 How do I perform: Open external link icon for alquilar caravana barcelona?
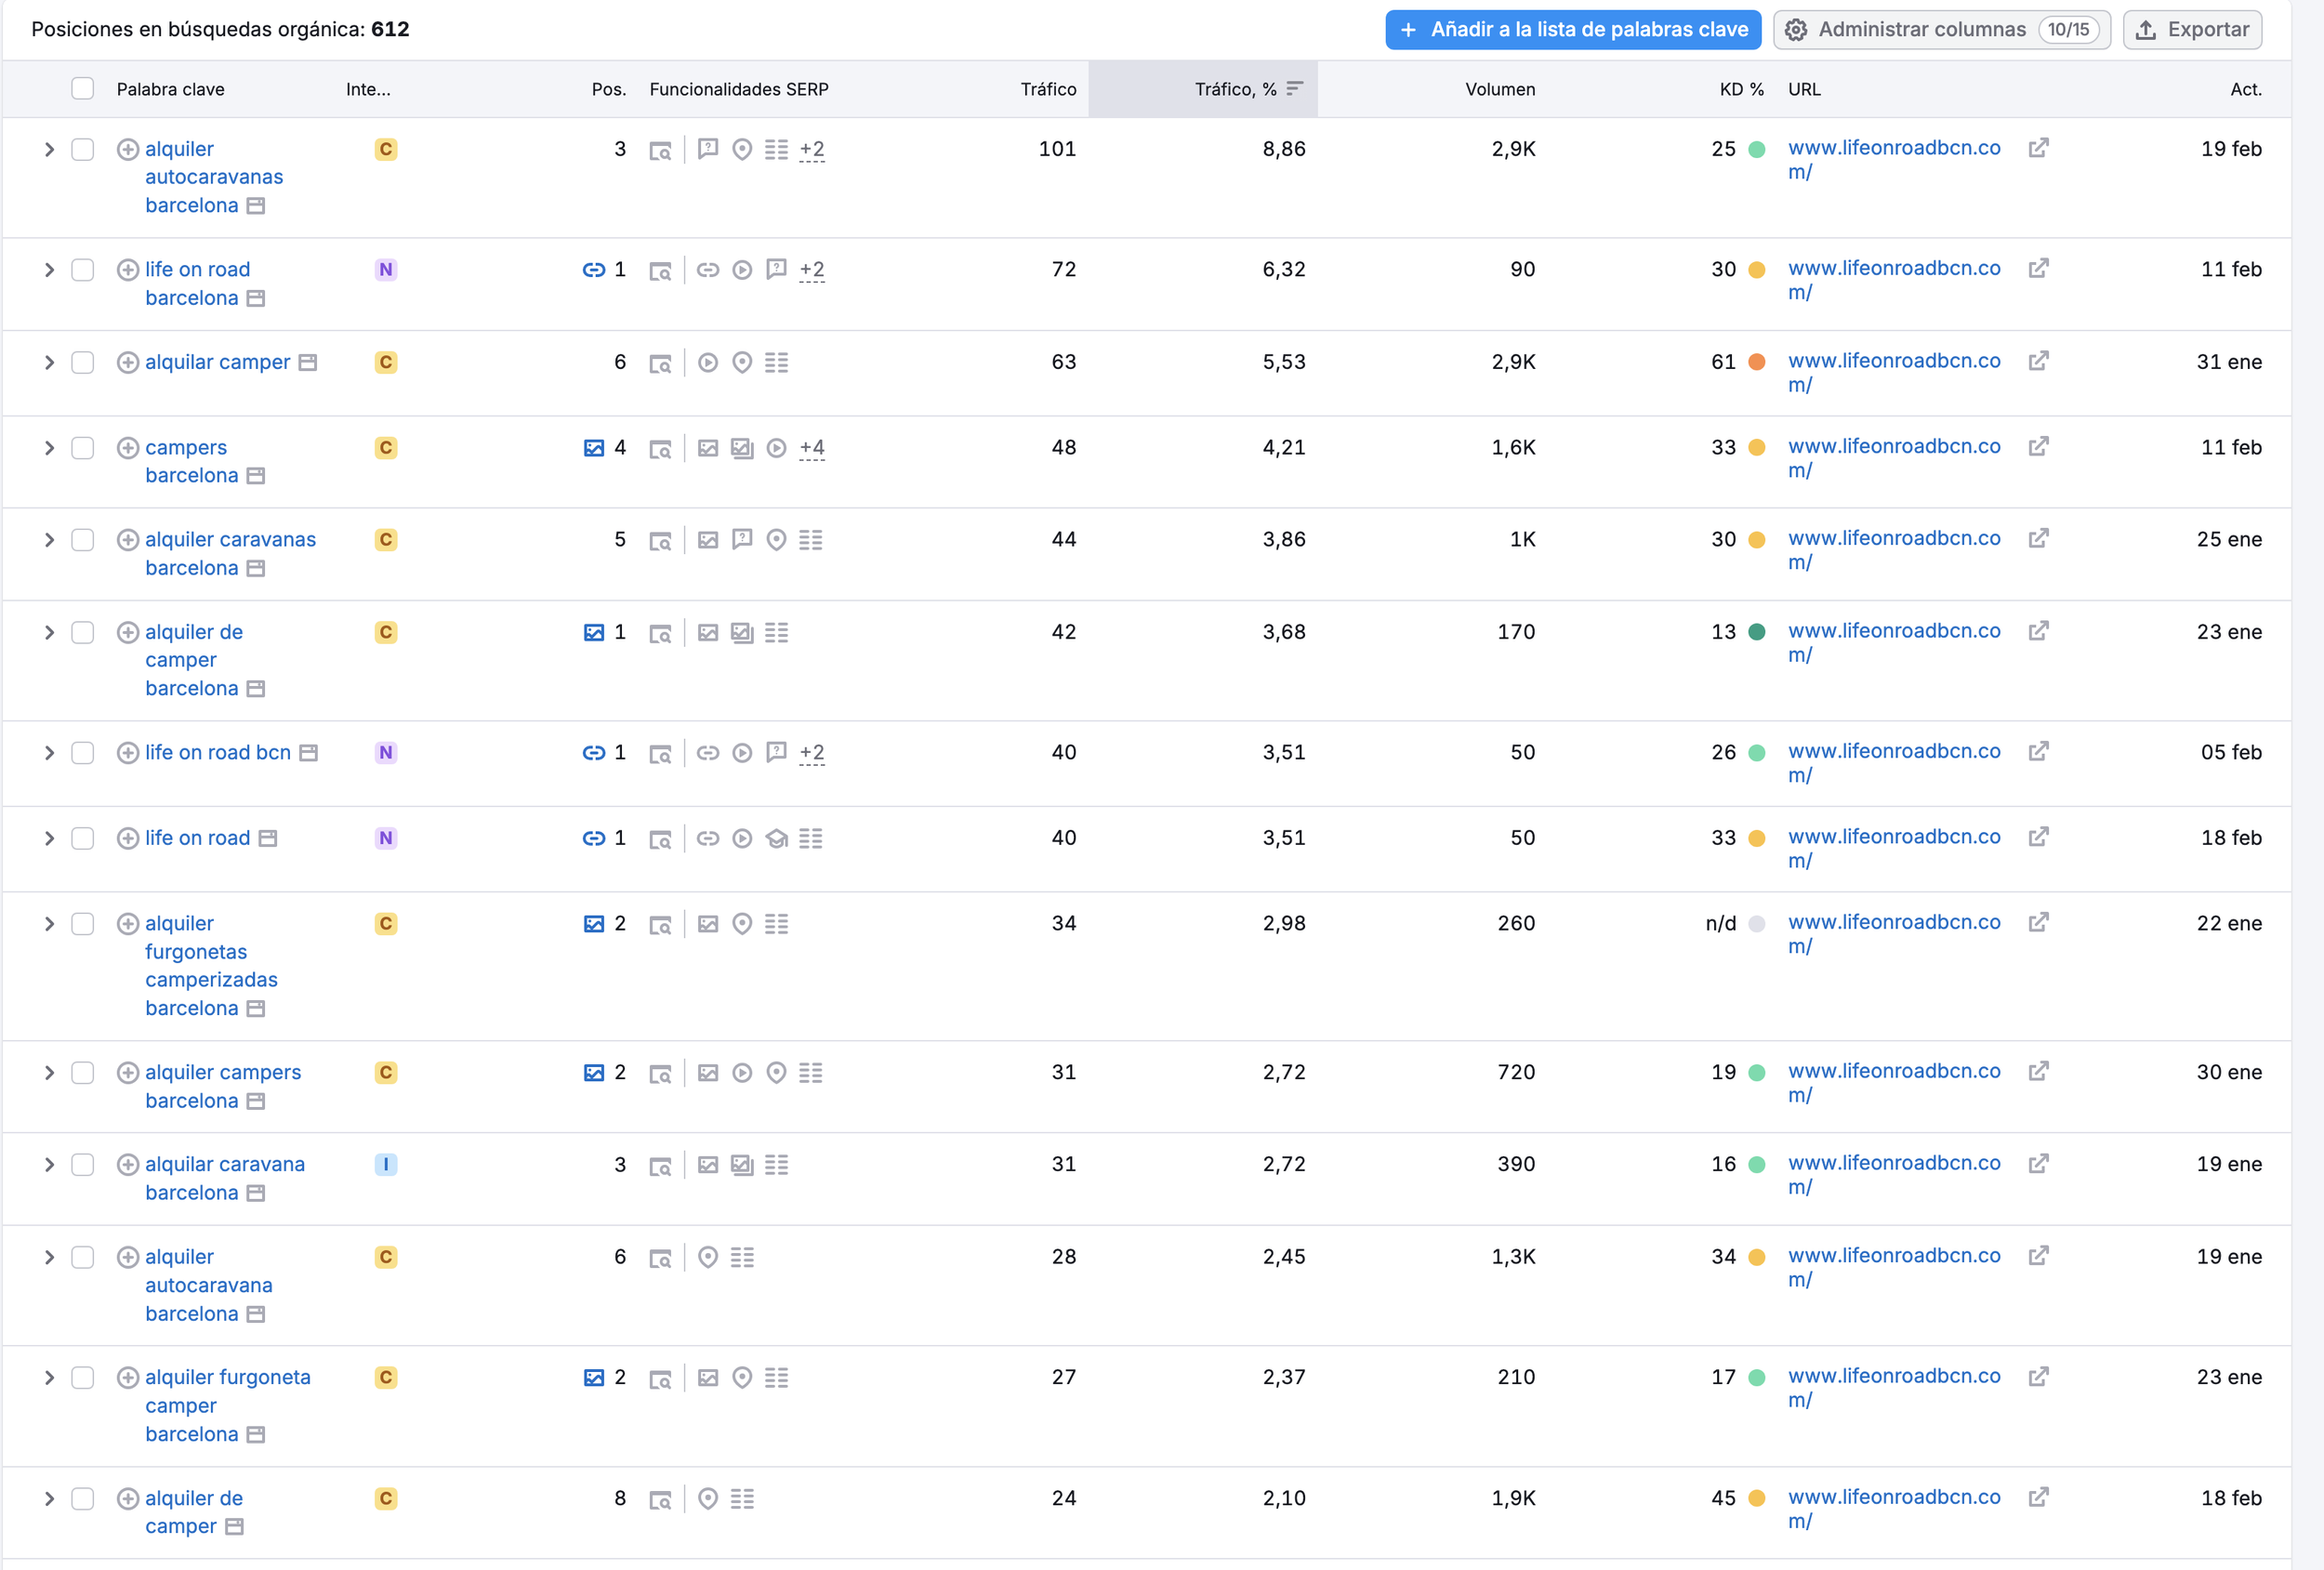point(2038,1163)
